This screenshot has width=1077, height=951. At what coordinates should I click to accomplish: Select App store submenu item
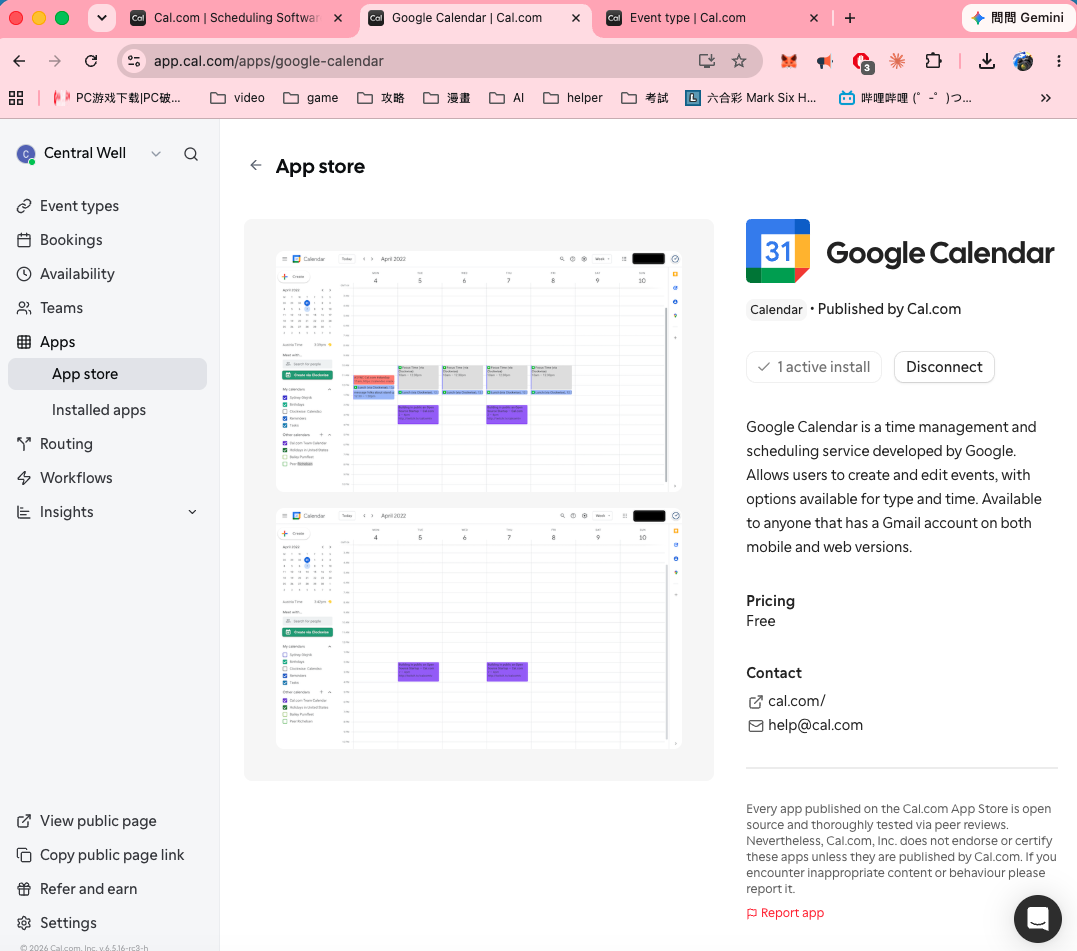click(x=107, y=374)
